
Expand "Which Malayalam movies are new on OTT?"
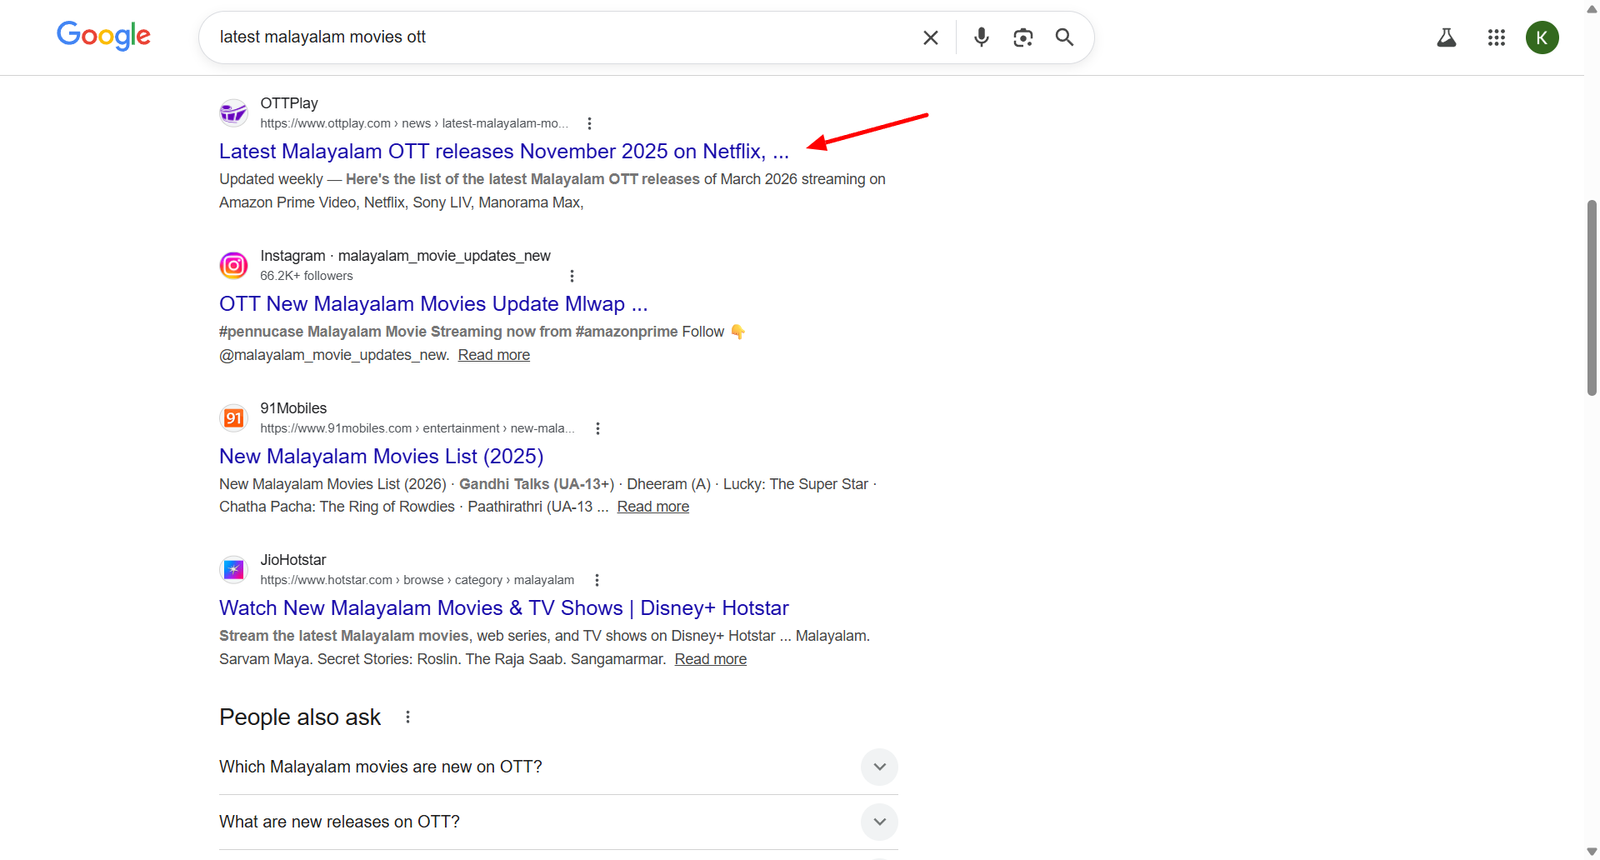pos(558,767)
